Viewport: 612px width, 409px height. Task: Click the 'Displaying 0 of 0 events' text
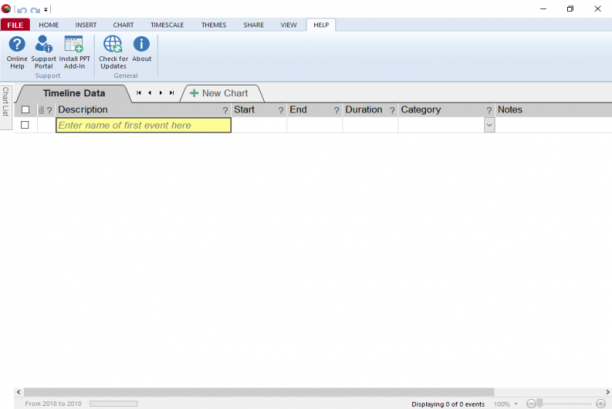[x=448, y=404]
